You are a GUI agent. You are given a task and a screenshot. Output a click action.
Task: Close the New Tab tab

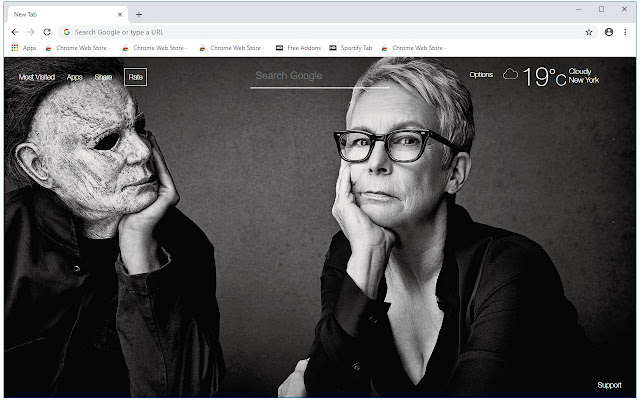pyautogui.click(x=120, y=15)
